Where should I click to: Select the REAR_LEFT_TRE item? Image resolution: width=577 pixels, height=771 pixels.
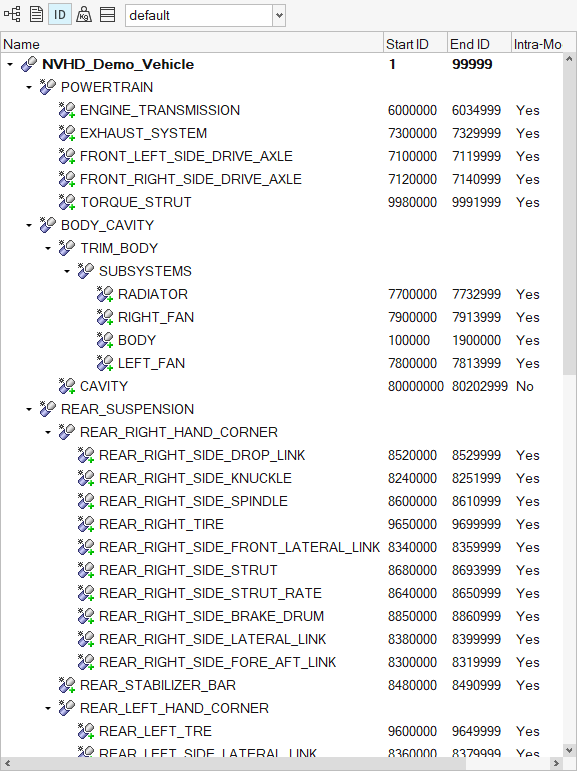pyautogui.click(x=155, y=731)
